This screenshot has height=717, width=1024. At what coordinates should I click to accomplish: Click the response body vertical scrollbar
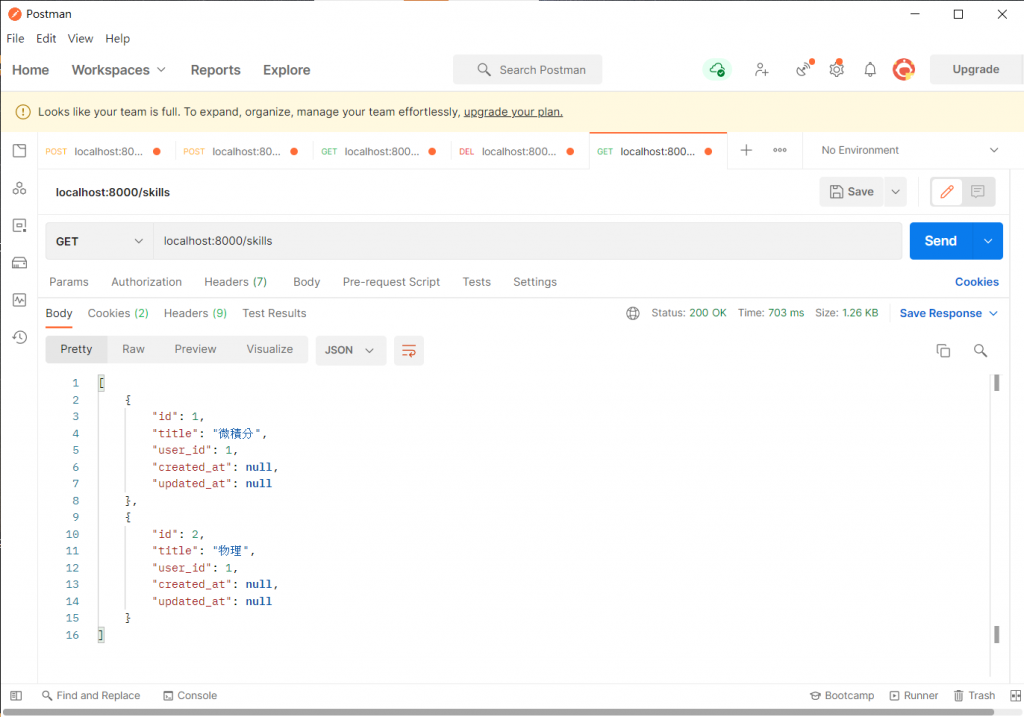pos(997,508)
